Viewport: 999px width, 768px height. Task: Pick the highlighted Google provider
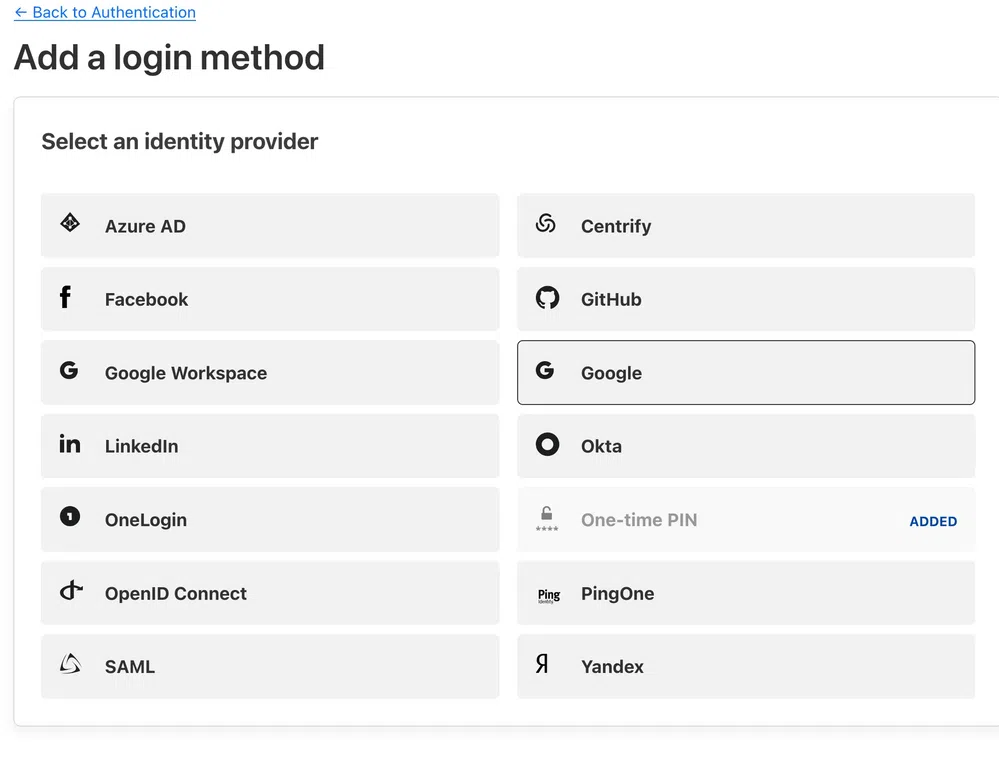[746, 372]
